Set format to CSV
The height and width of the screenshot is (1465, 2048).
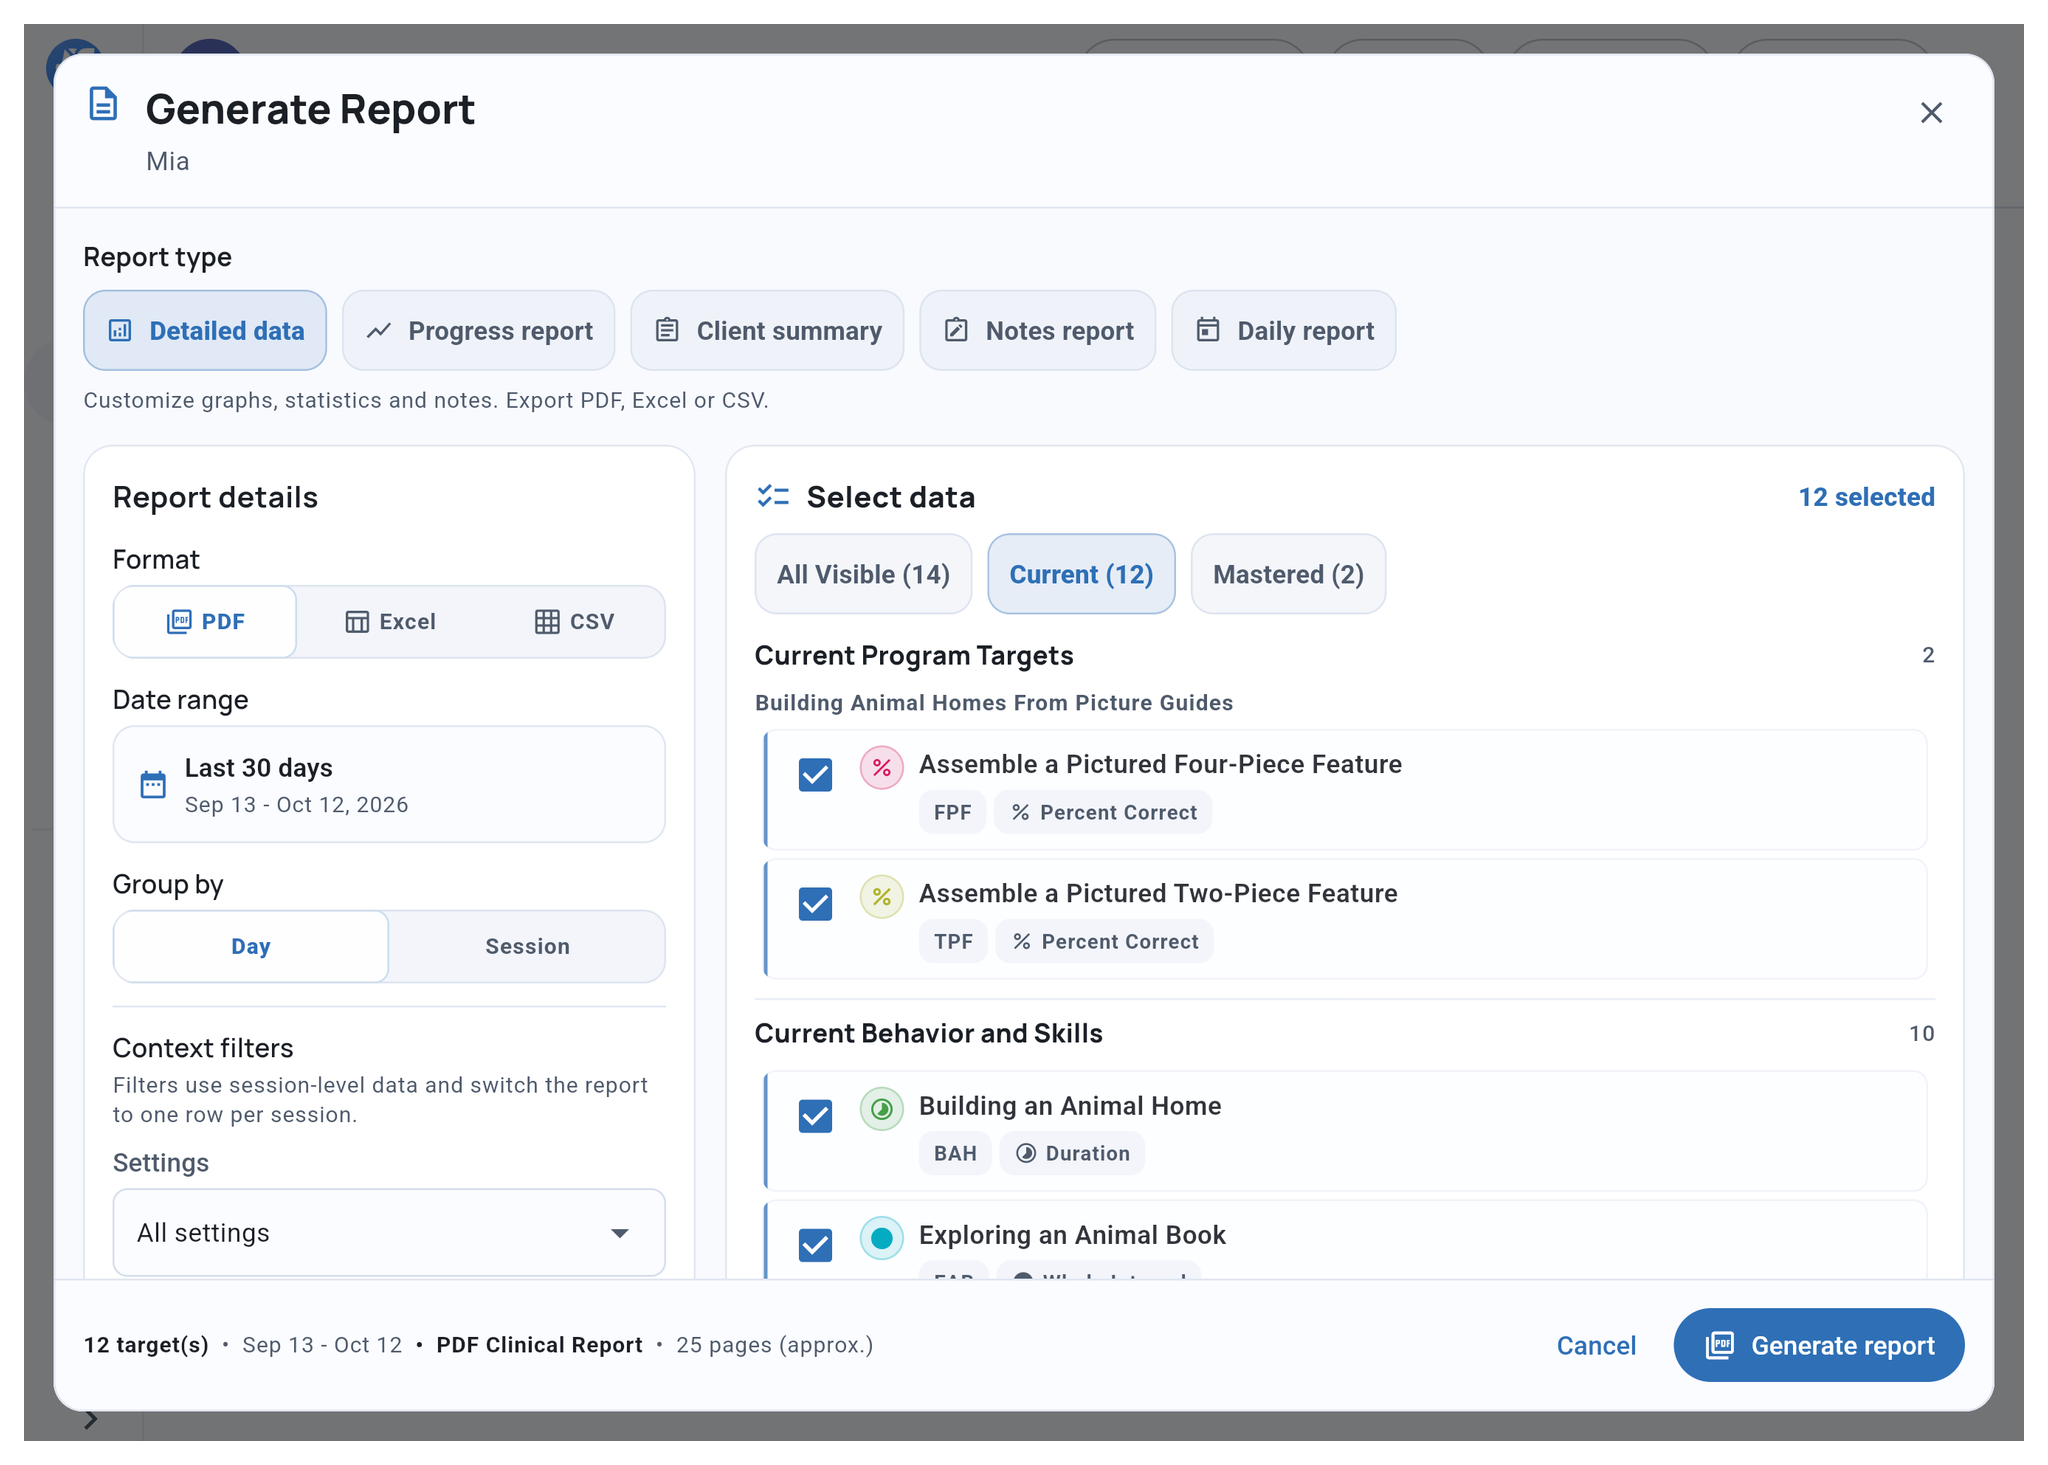(574, 622)
